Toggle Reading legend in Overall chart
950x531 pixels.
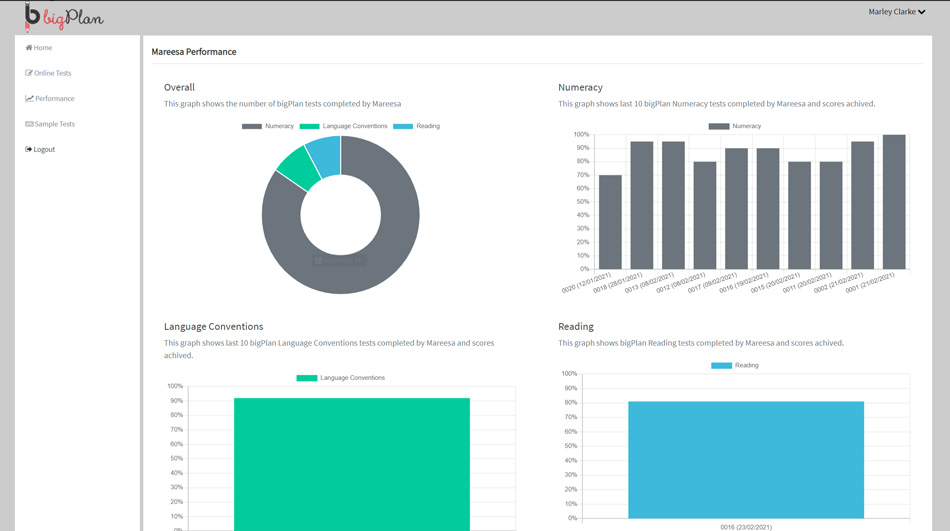pos(417,126)
